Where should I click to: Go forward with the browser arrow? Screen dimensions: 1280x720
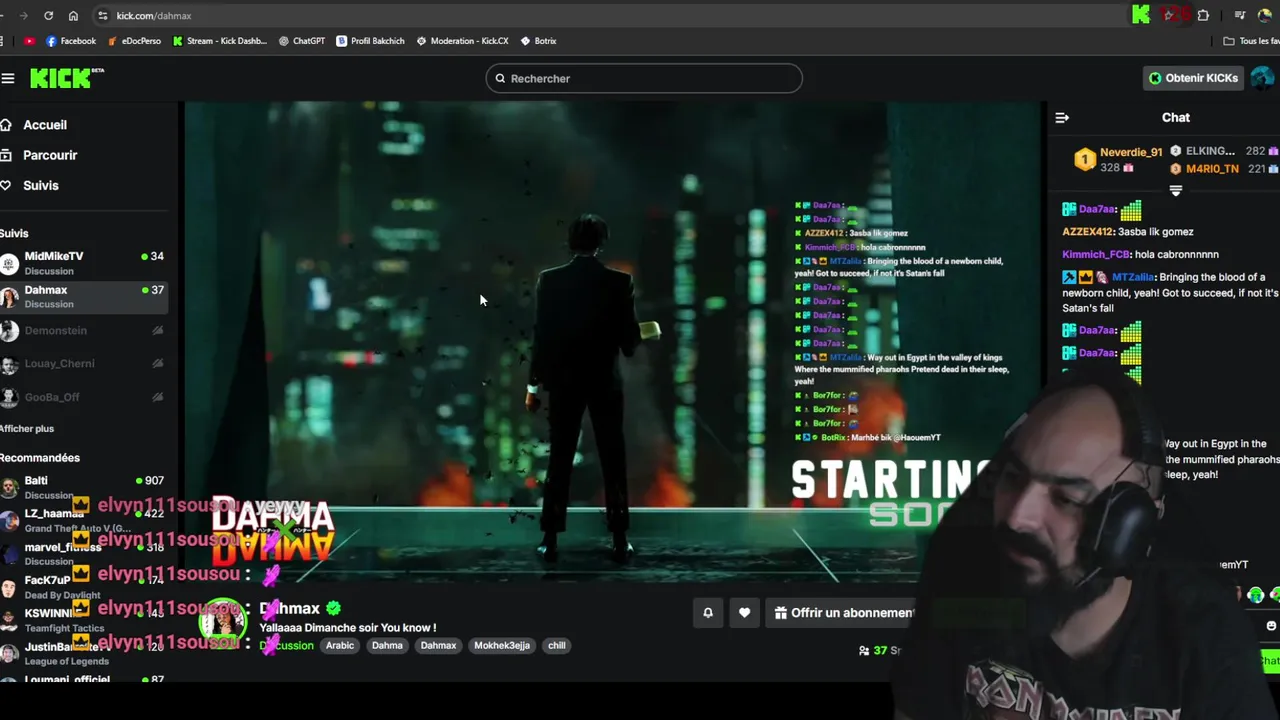23,16
